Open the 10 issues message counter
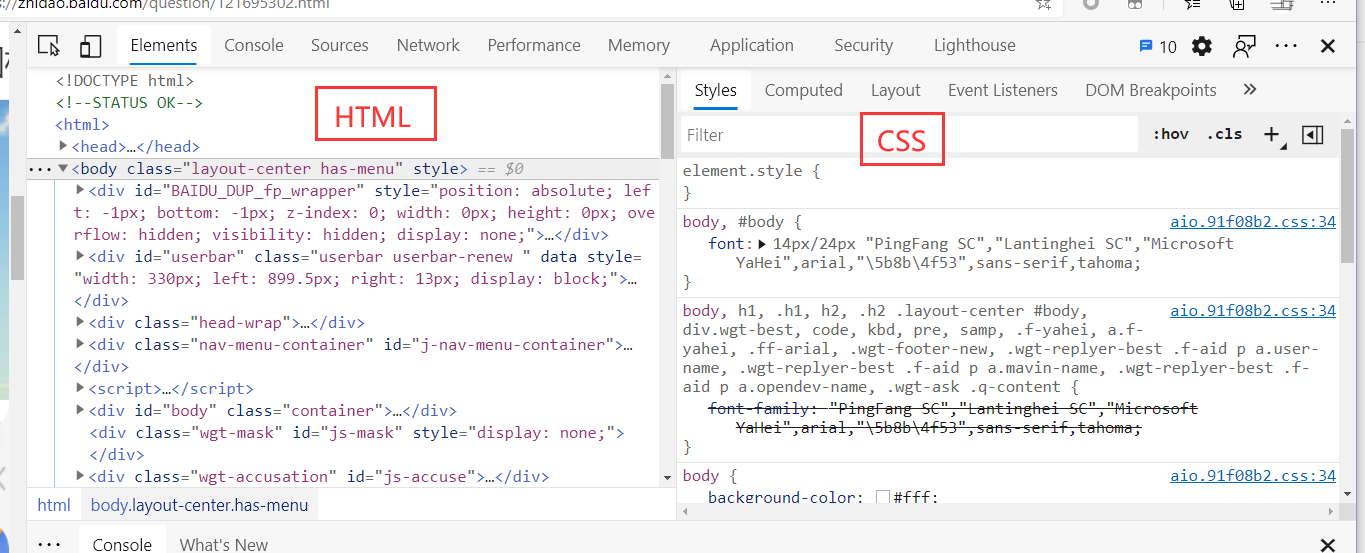 click(1158, 46)
